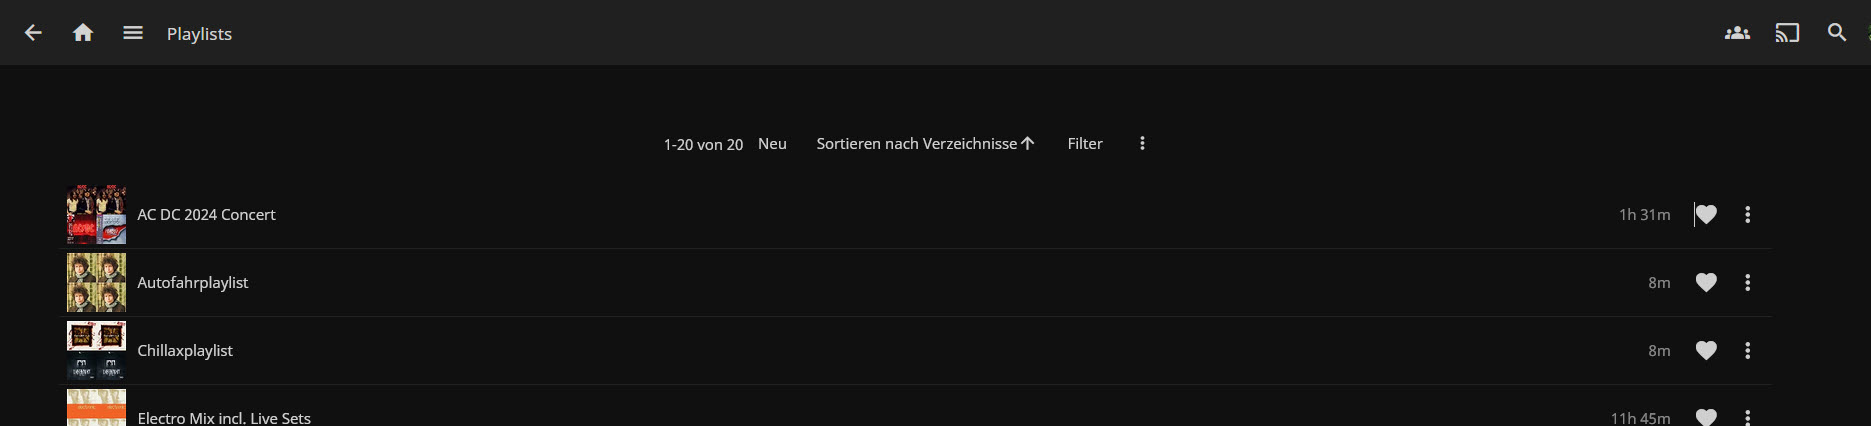This screenshot has width=1871, height=426.
Task: Open the Chillaxplaylist playlist title
Action: point(185,351)
